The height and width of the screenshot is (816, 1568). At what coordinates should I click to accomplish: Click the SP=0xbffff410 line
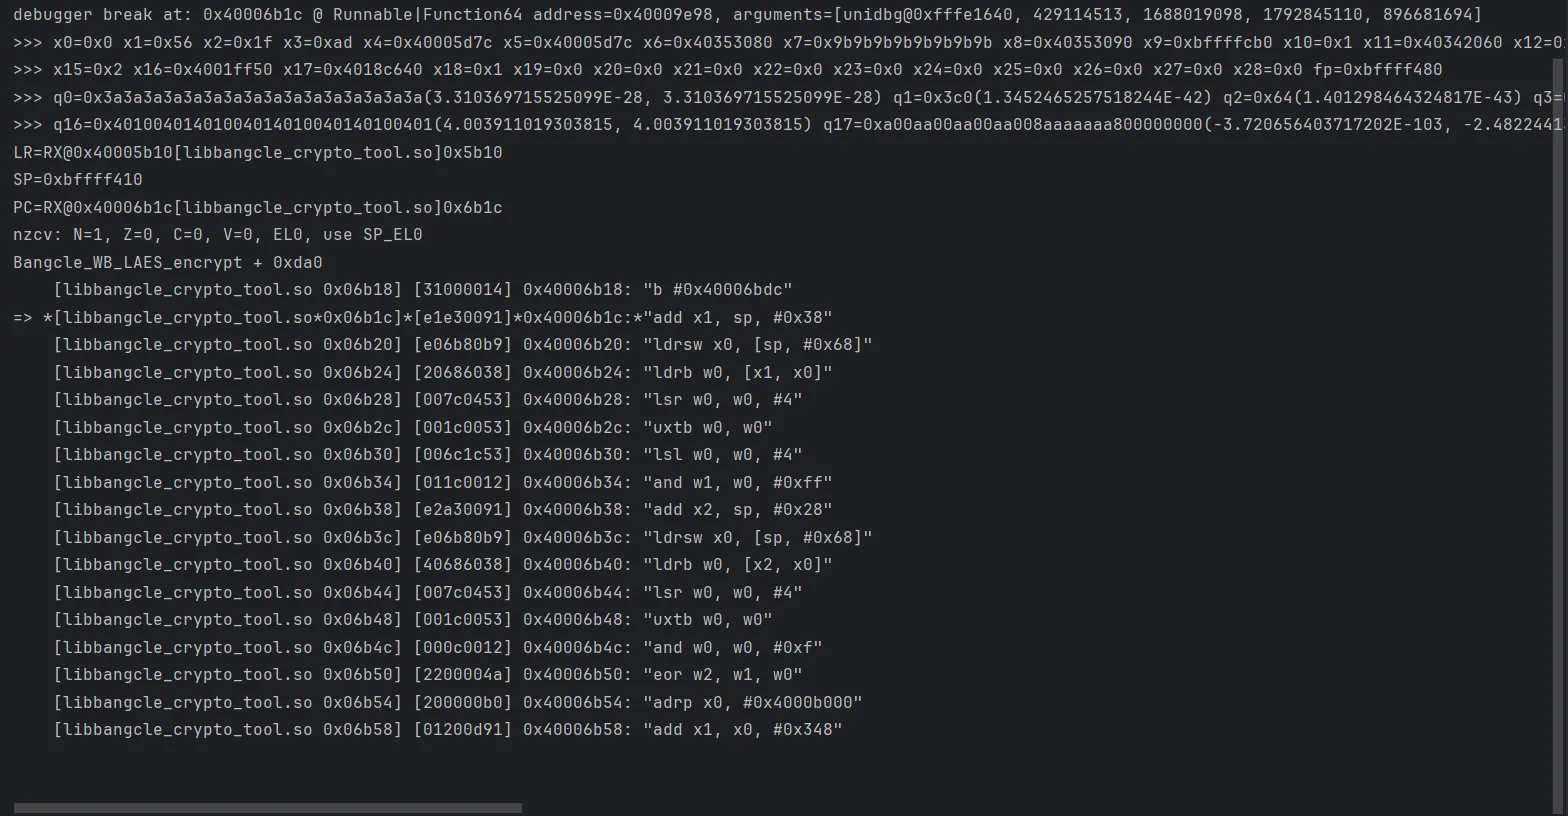click(x=78, y=180)
